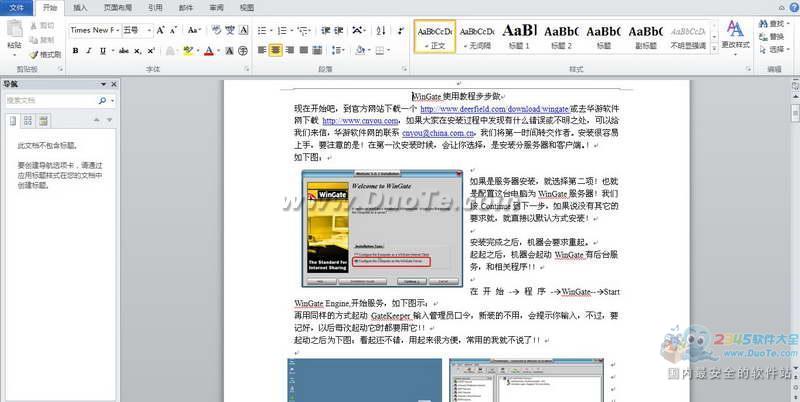Apply the Subtitle (副标题) style
Viewport: 800px width, 402px height.
tap(646, 36)
